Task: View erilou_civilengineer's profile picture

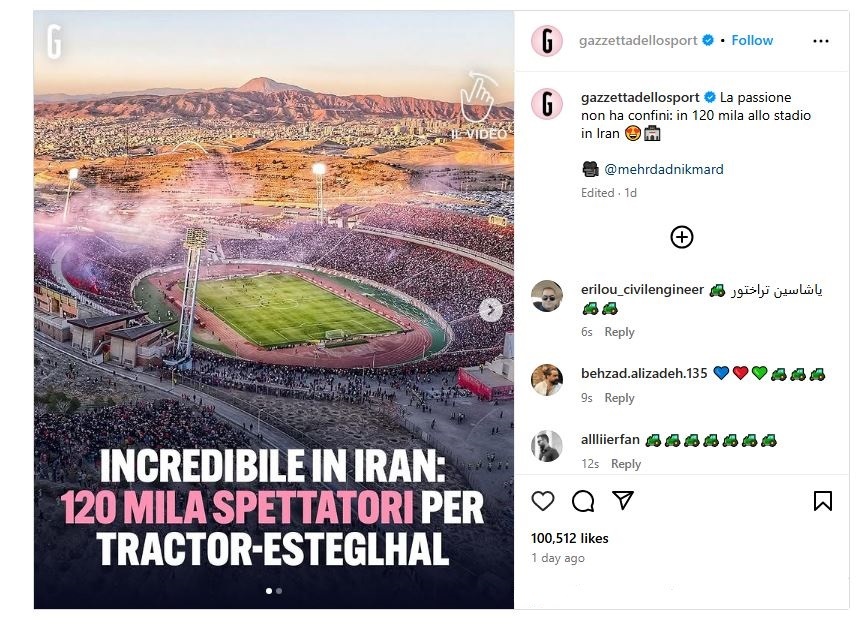Action: pyautogui.click(x=547, y=297)
